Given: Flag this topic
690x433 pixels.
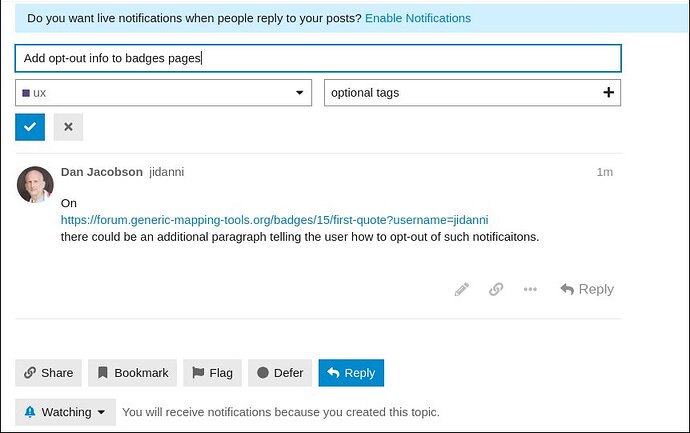Looking at the screenshot, I should click(x=213, y=373).
